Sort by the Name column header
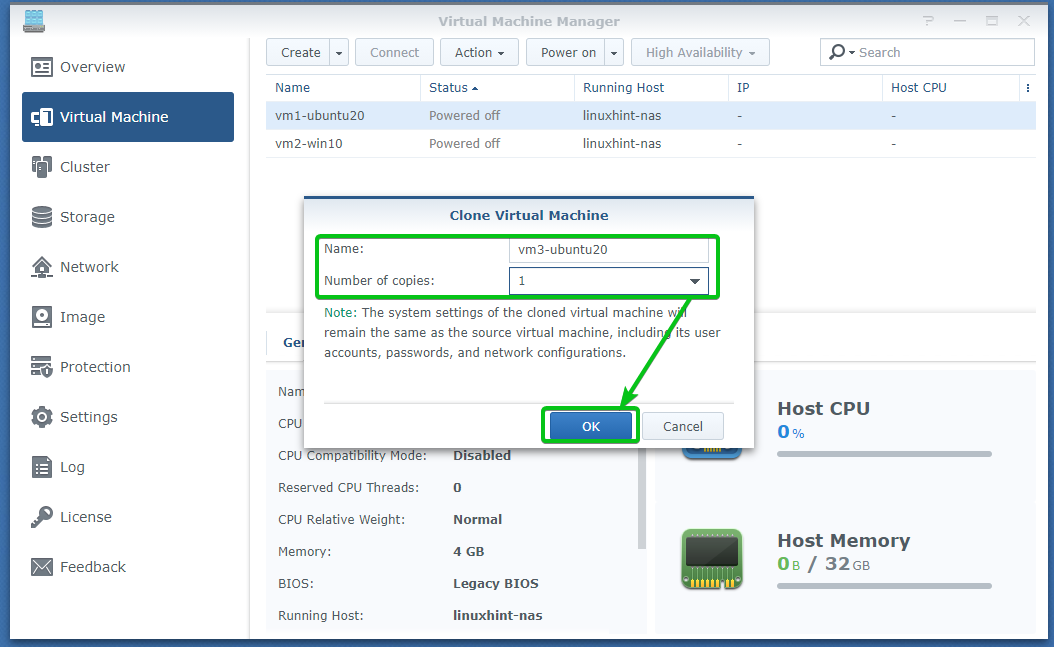1054x647 pixels. point(343,88)
